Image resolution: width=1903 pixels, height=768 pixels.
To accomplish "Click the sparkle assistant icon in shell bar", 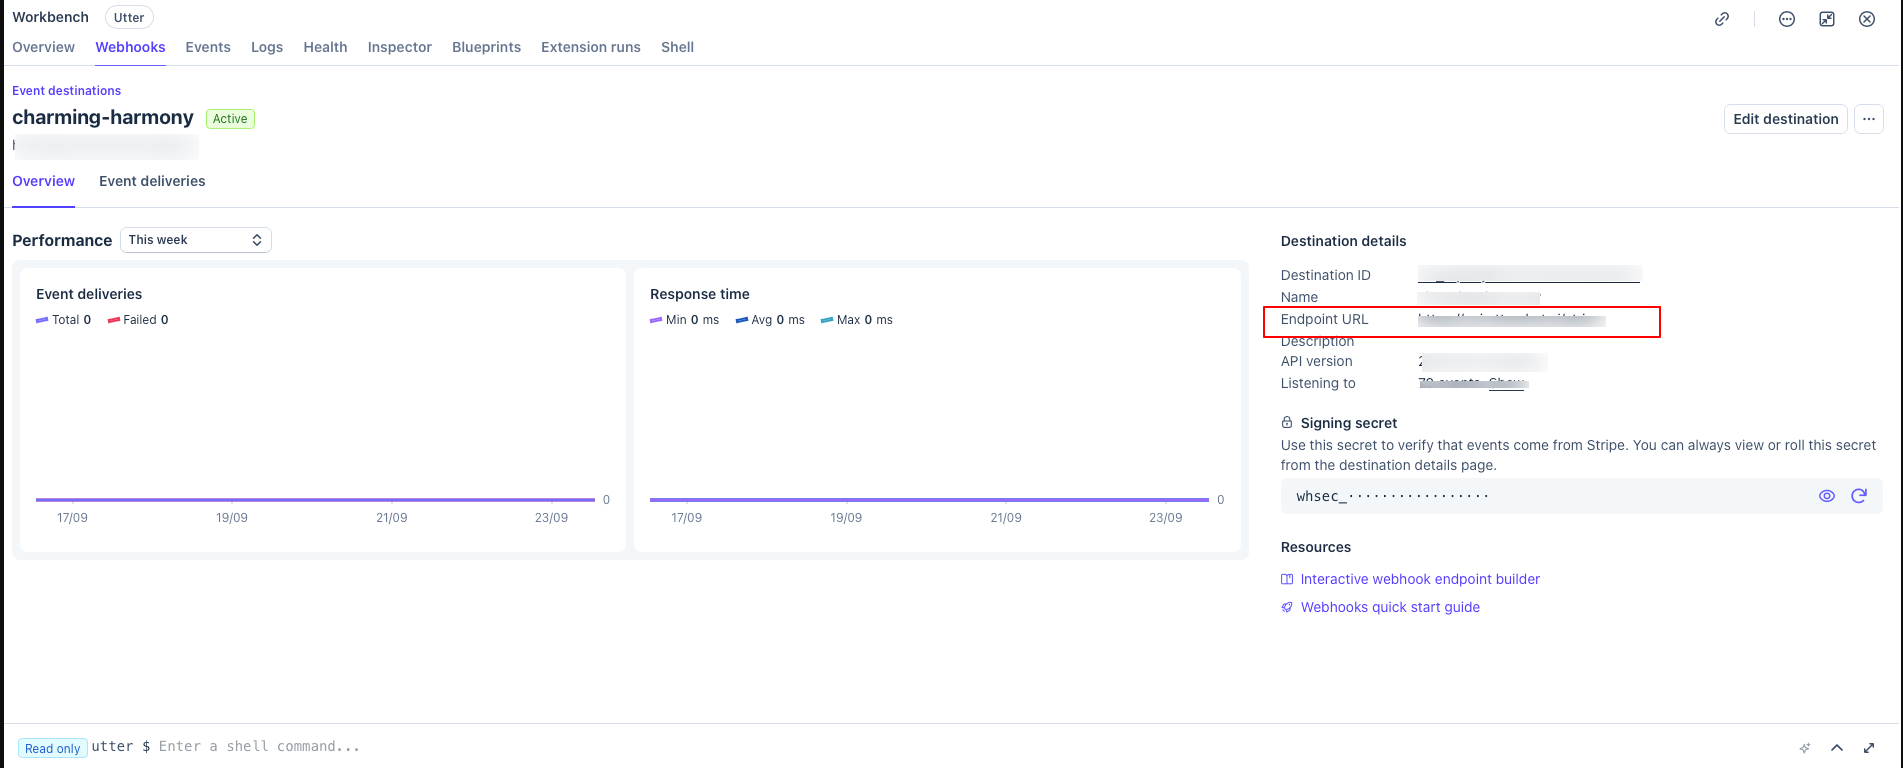I will [x=1805, y=748].
